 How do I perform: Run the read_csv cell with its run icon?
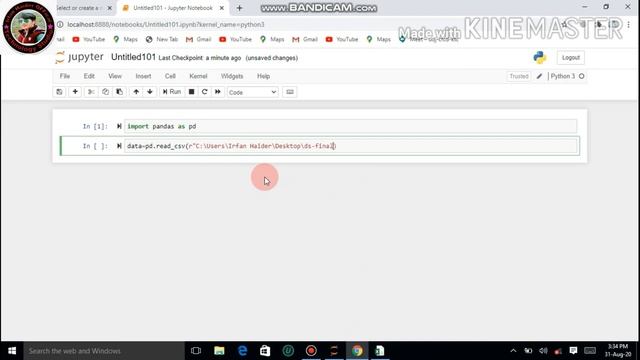119,146
